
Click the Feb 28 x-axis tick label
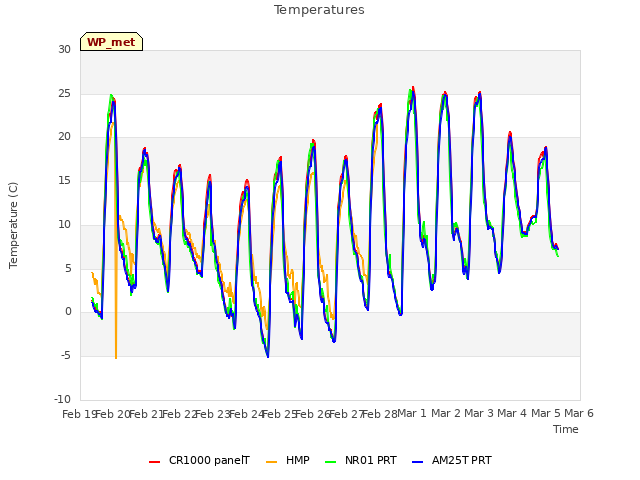click(x=380, y=414)
